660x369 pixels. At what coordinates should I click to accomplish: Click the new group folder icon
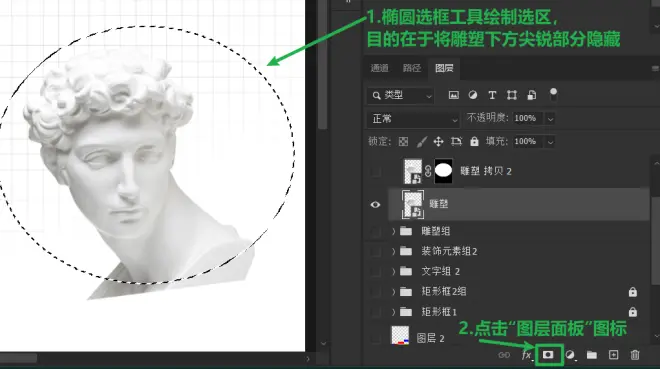pos(592,355)
